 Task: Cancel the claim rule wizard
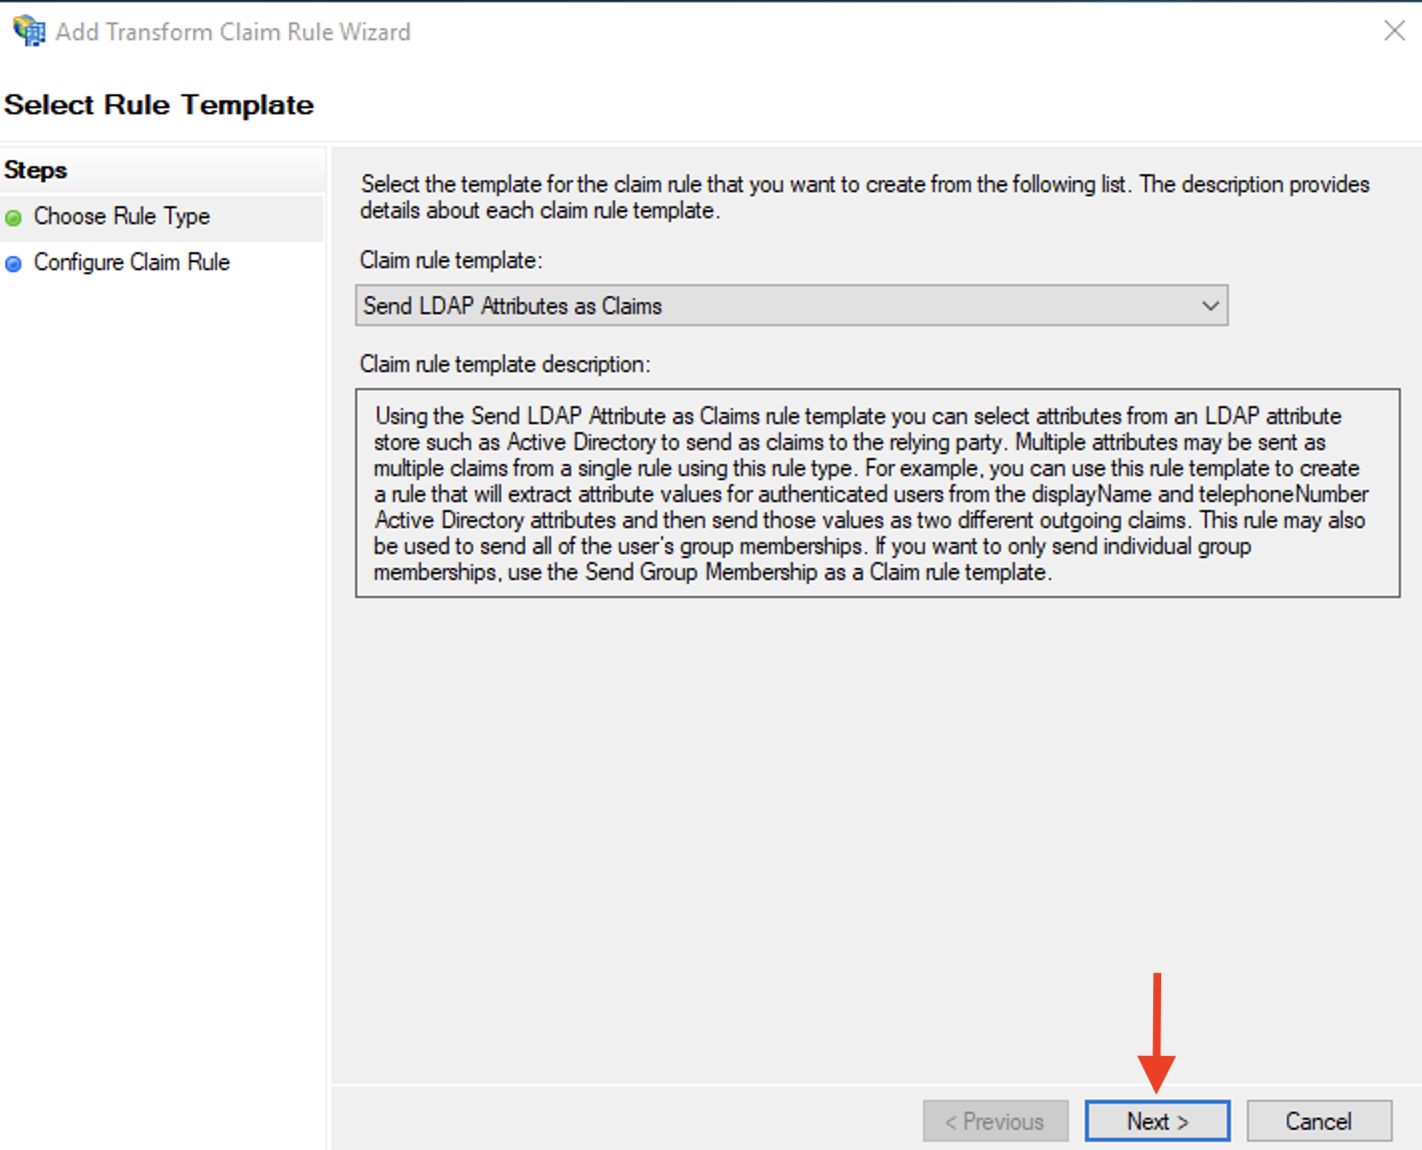[x=1319, y=1120]
